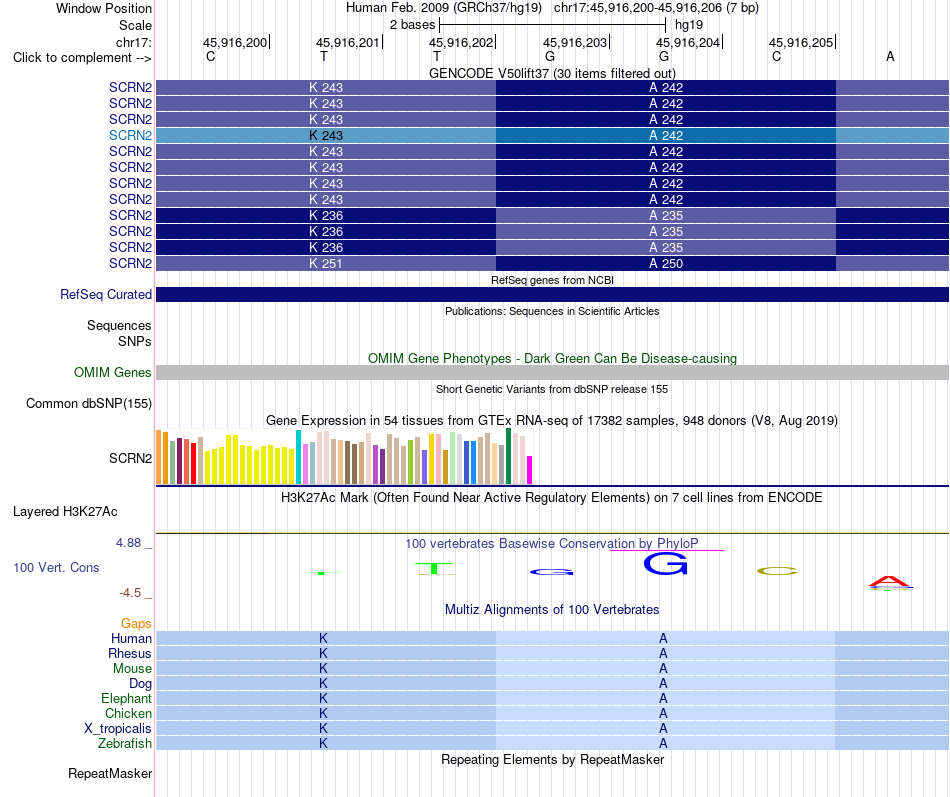
Task: Click the Mouse species label
Action: (132, 669)
